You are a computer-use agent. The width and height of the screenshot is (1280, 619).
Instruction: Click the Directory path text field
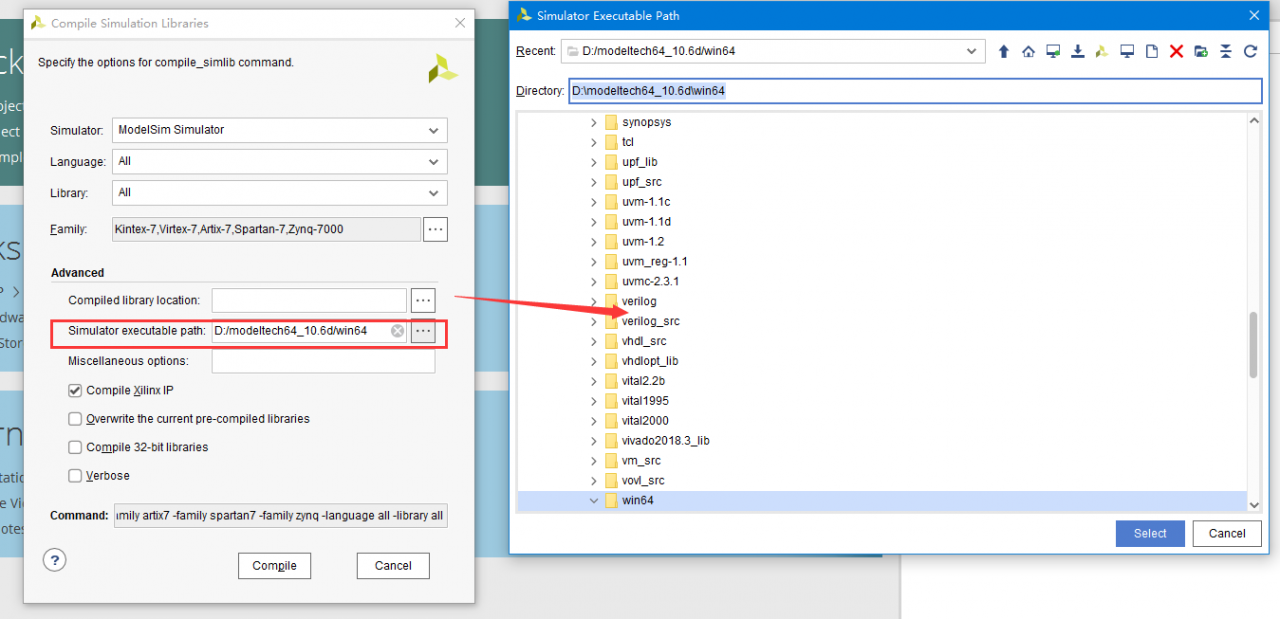coord(915,91)
